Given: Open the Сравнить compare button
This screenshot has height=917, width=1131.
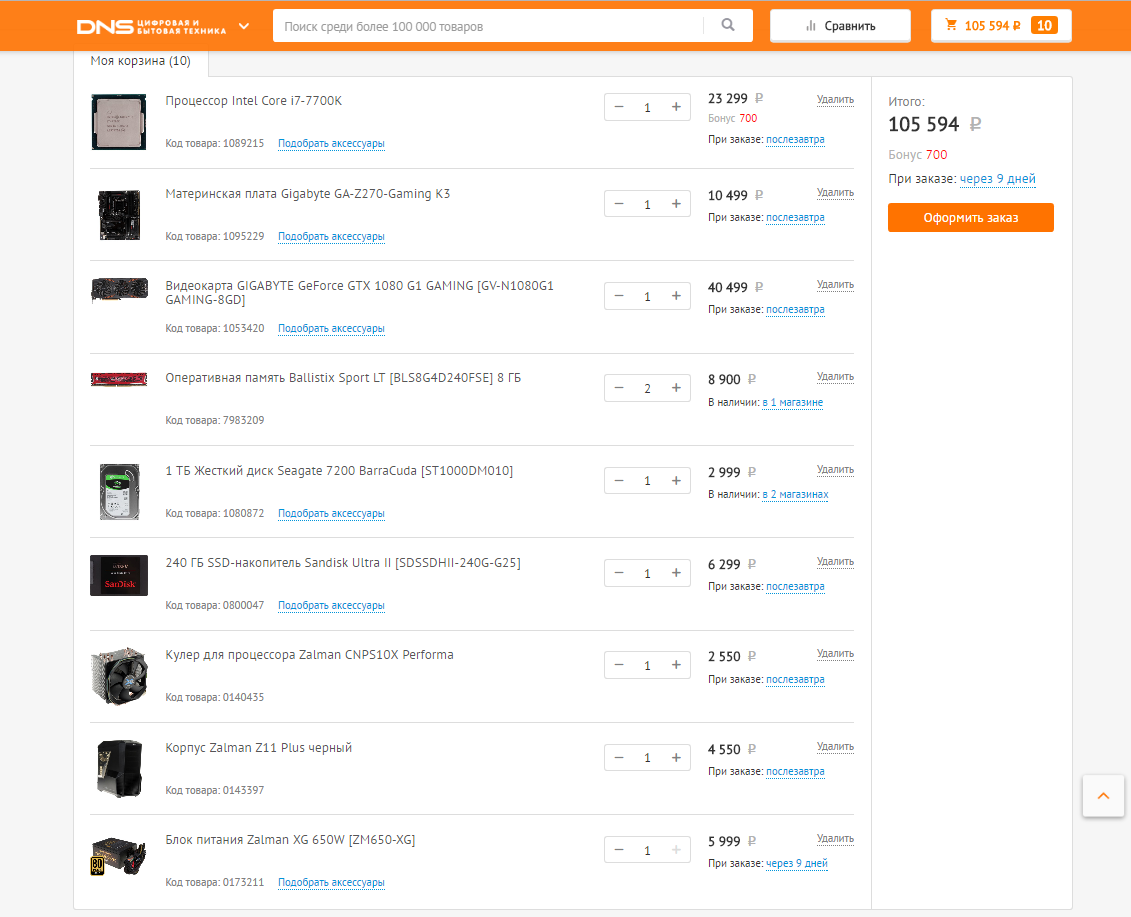Looking at the screenshot, I should tap(840, 26).
